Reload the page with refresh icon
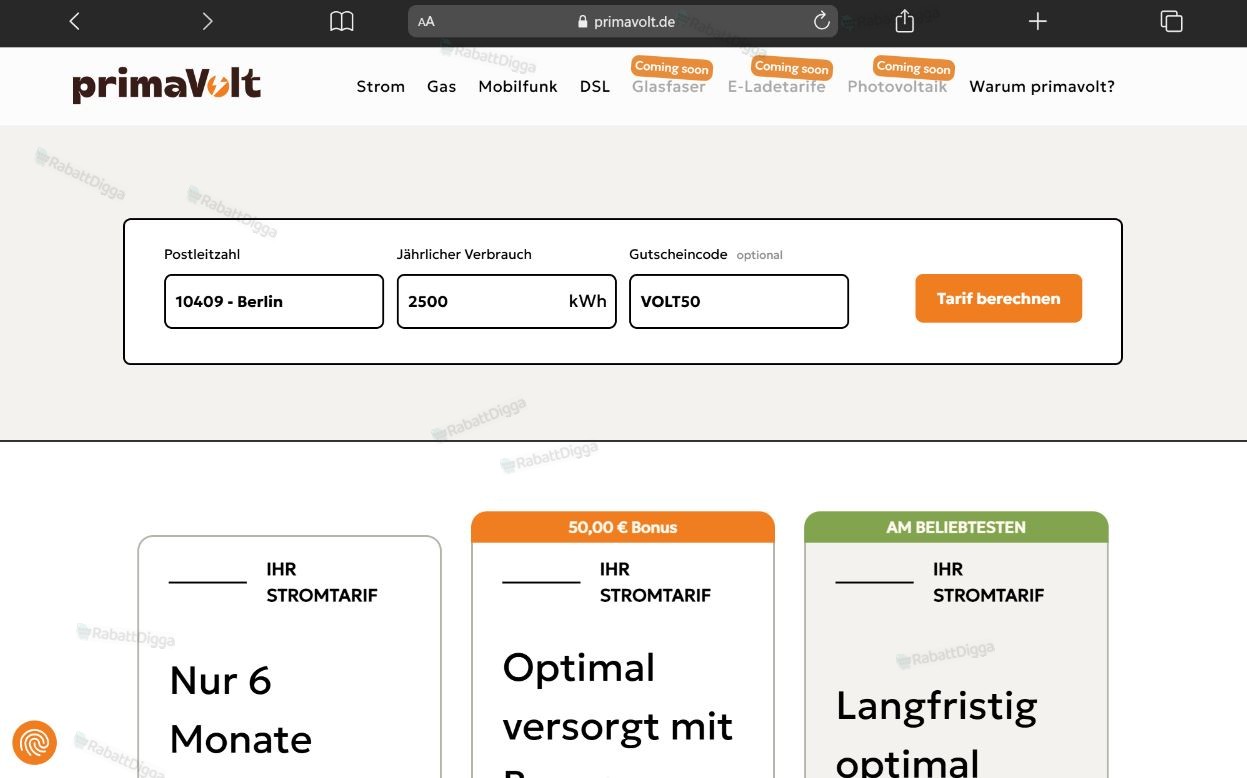 821,21
